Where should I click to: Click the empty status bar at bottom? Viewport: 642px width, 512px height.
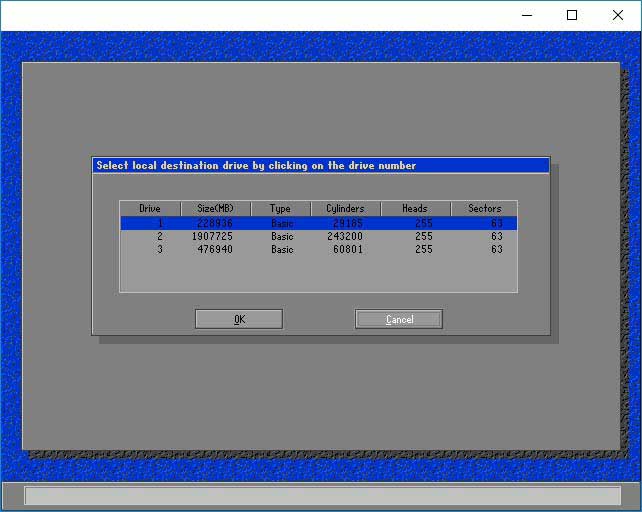click(321, 496)
